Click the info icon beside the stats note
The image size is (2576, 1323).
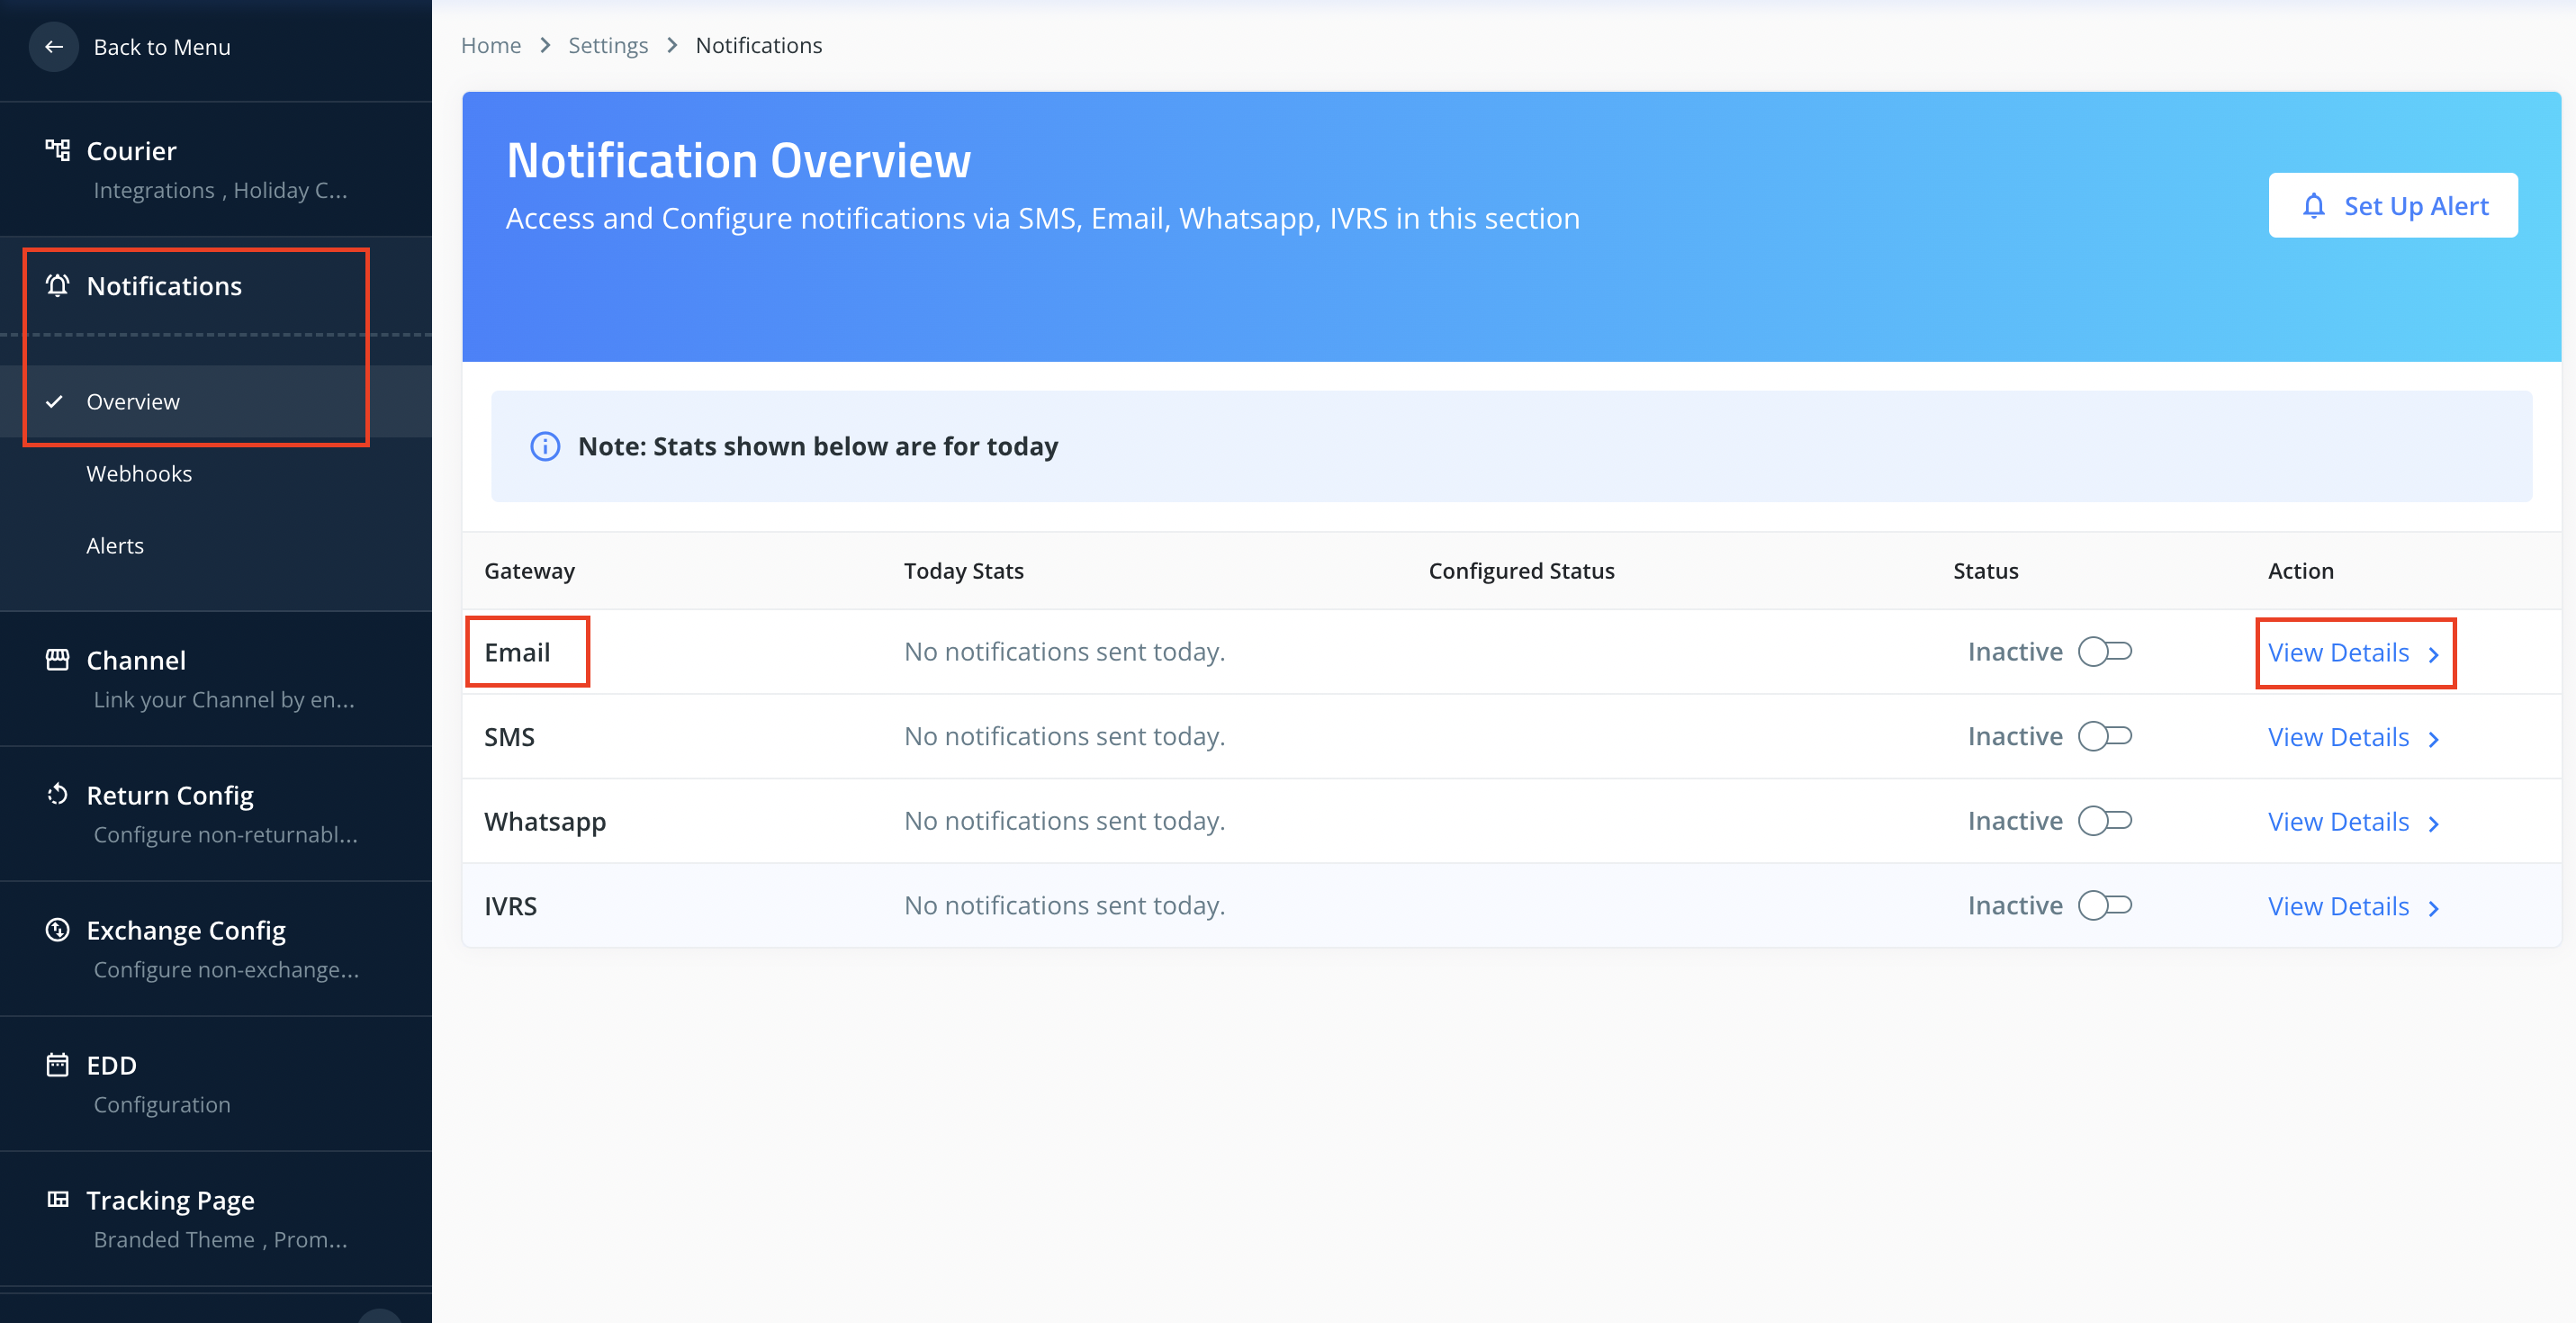point(545,446)
